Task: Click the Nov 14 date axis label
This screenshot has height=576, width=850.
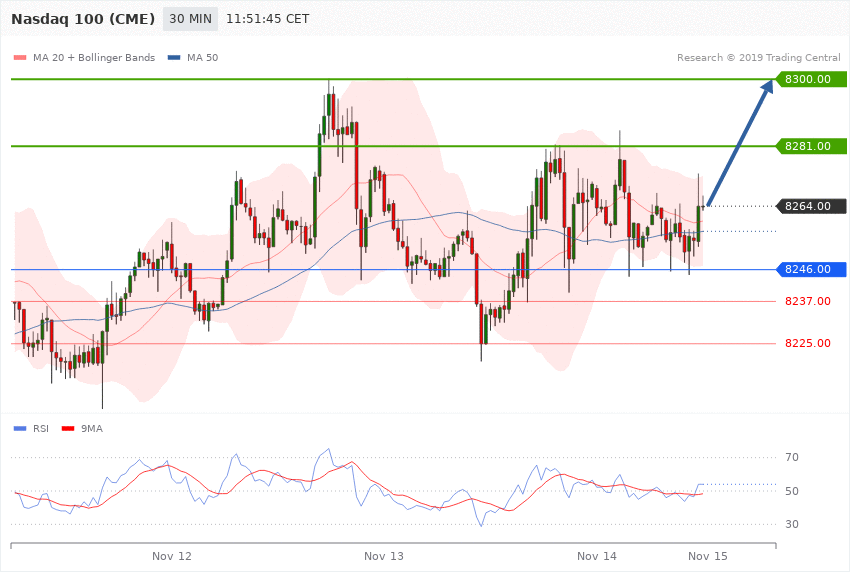Action: (597, 556)
